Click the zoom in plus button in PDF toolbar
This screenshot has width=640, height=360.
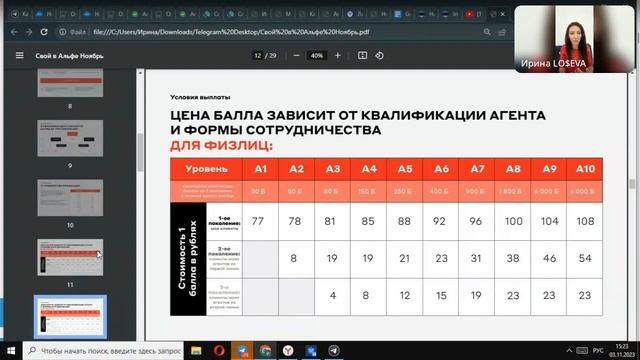[338, 56]
